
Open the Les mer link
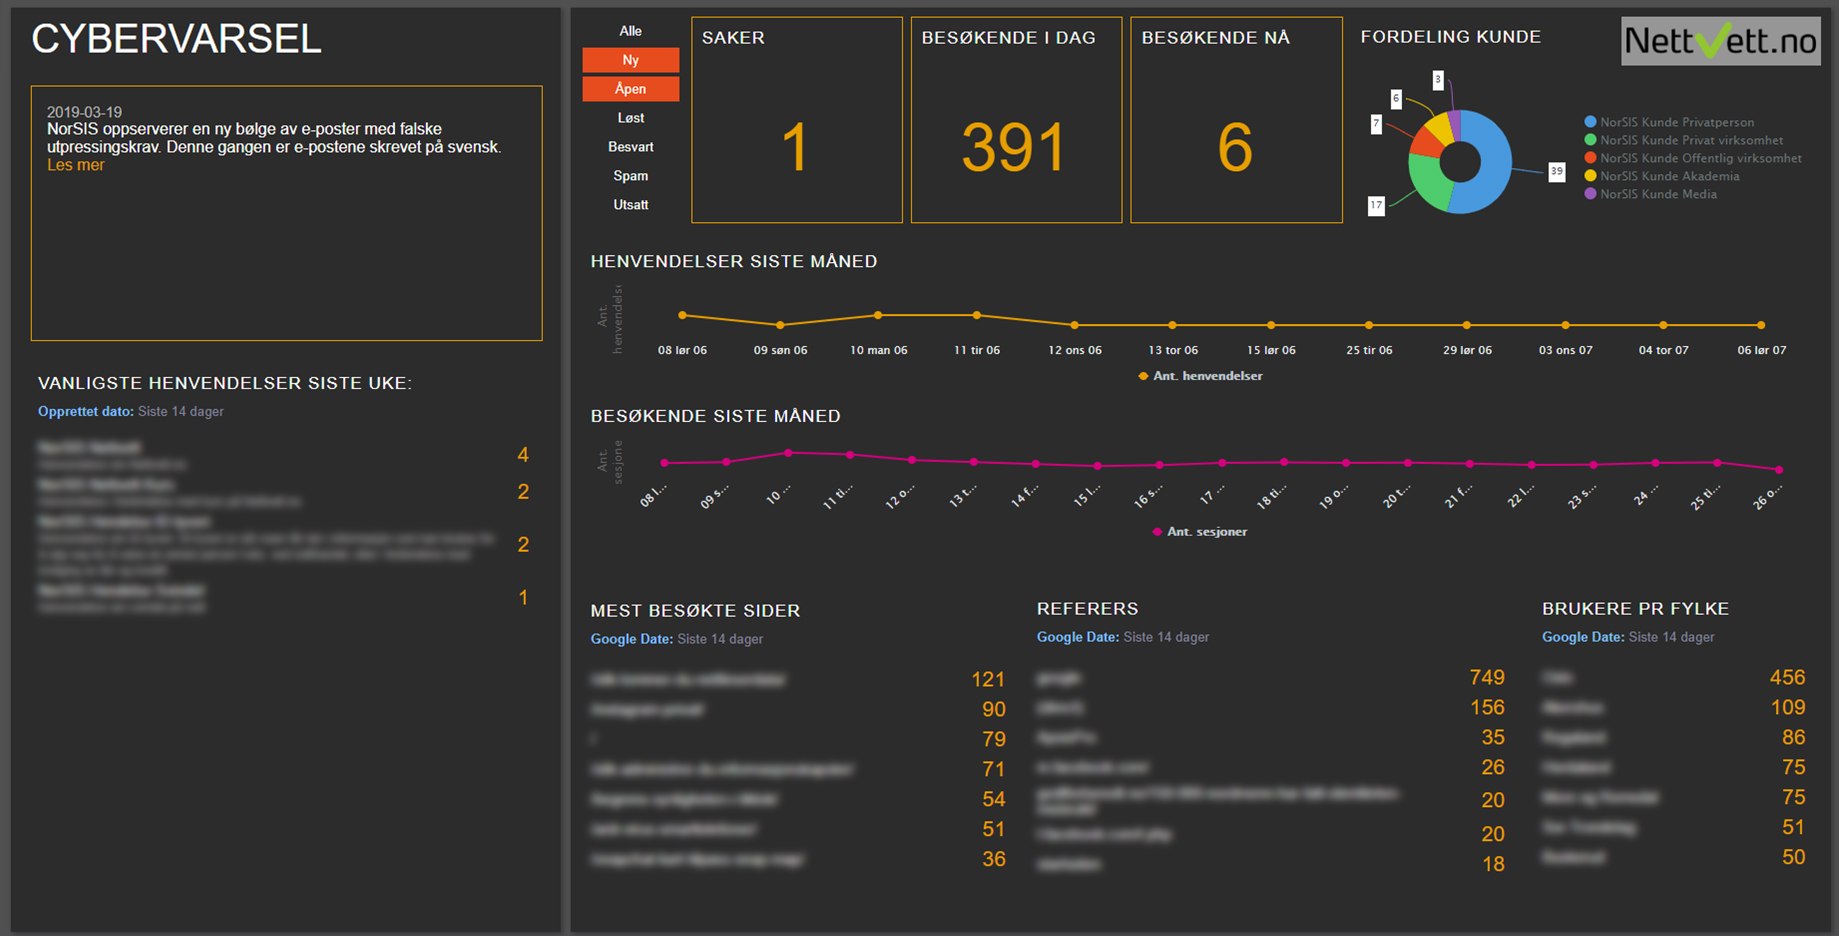tap(75, 165)
